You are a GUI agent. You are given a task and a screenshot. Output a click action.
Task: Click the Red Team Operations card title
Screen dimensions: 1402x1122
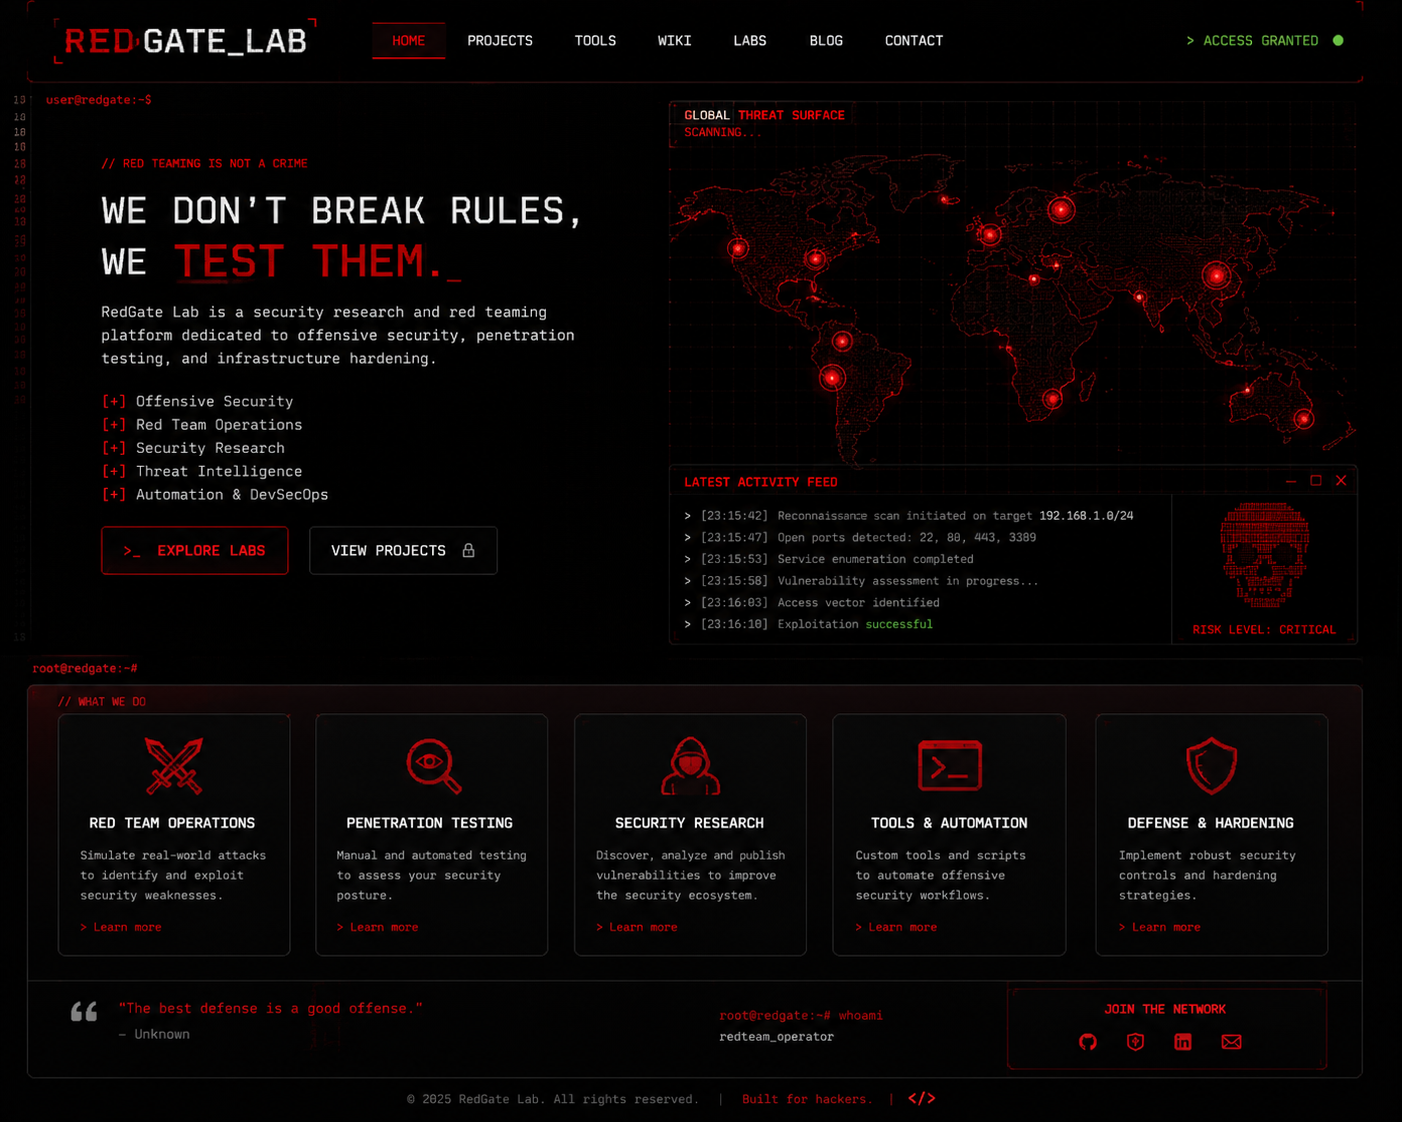pos(172,823)
